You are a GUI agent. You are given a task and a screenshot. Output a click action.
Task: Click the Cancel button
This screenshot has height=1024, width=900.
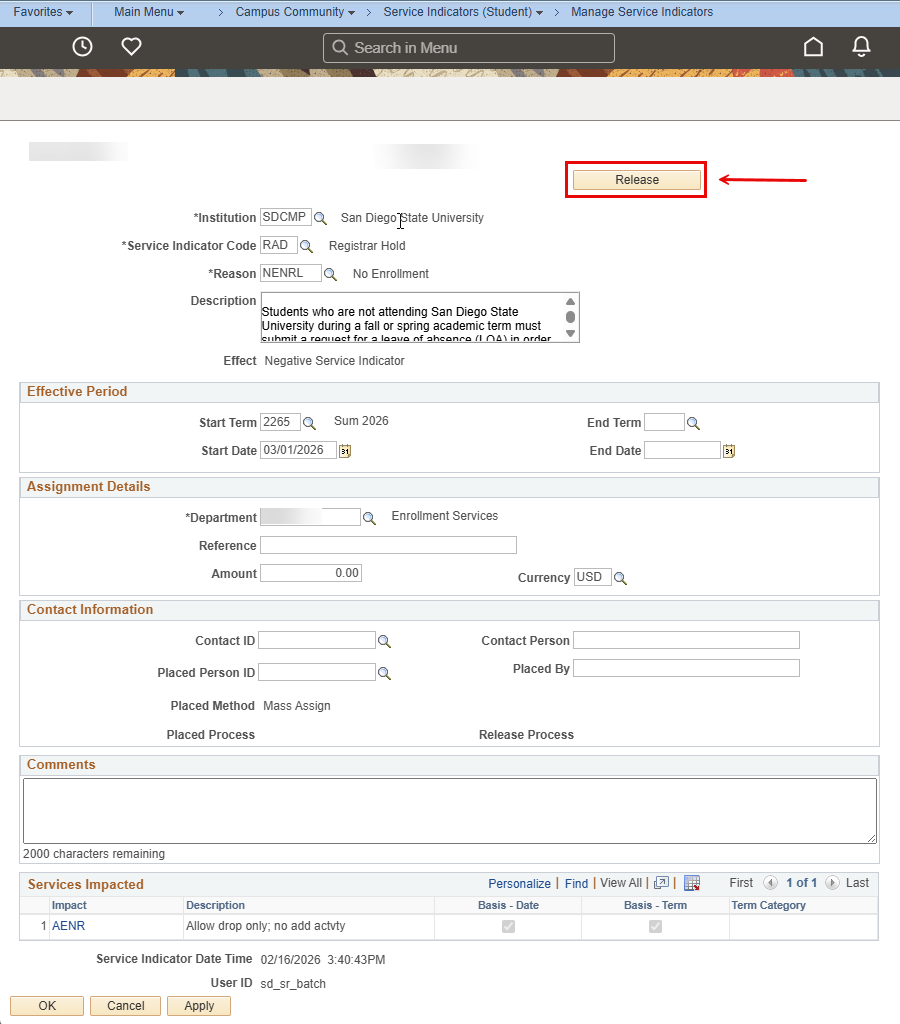tap(125, 1006)
